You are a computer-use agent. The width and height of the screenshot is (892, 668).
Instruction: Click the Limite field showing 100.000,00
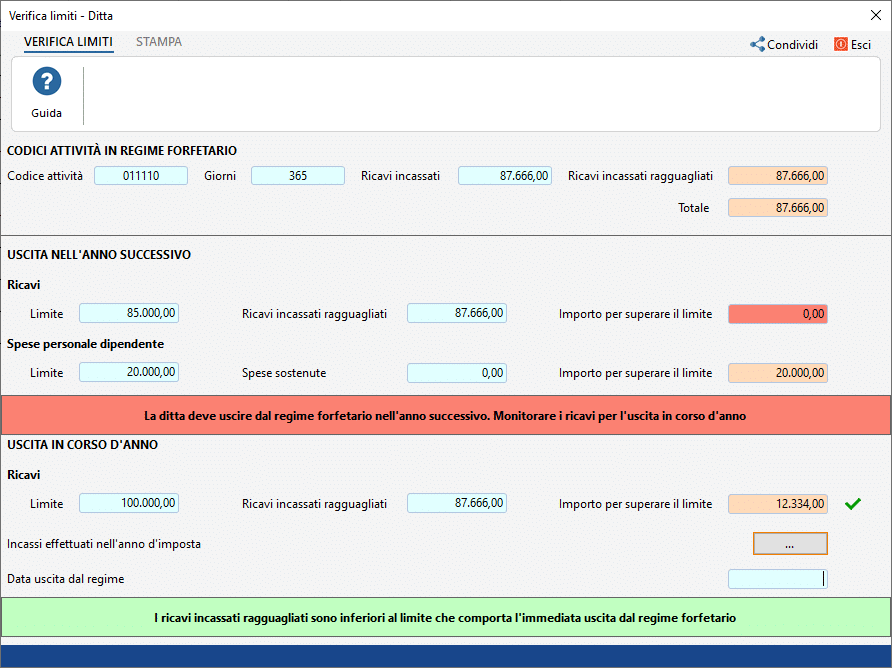point(129,503)
